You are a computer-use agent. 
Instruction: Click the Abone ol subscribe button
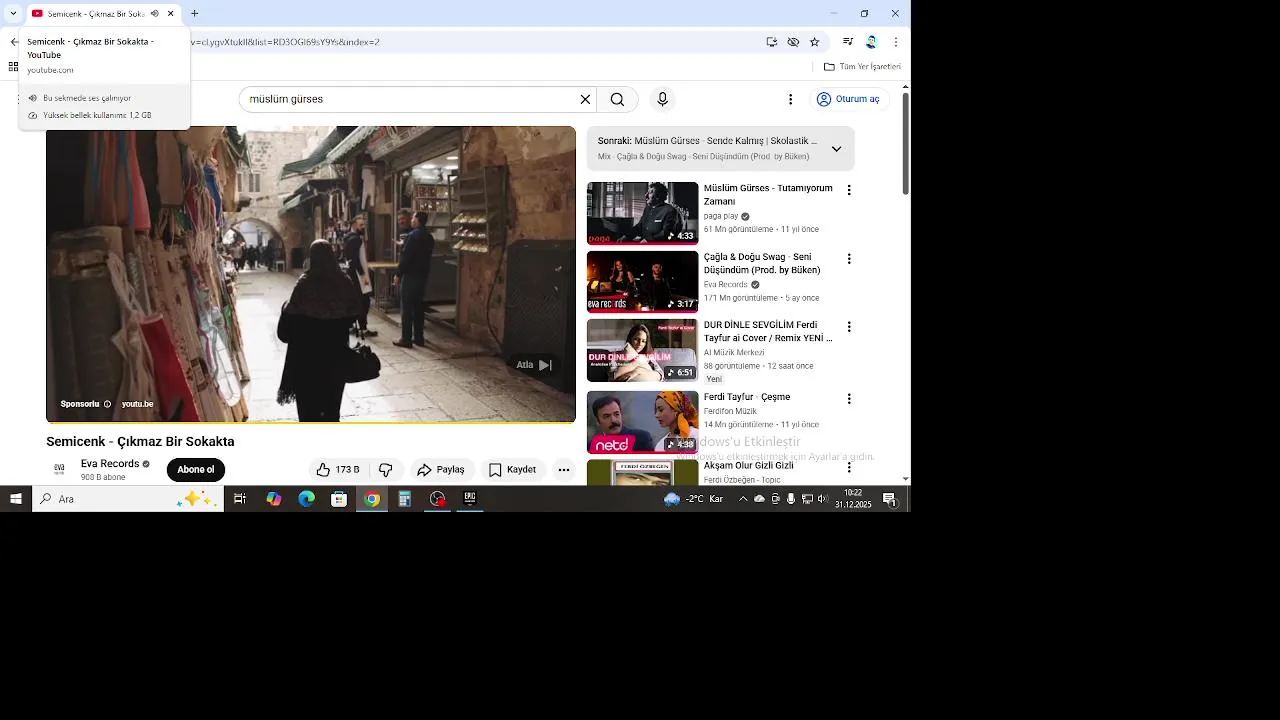click(196, 470)
